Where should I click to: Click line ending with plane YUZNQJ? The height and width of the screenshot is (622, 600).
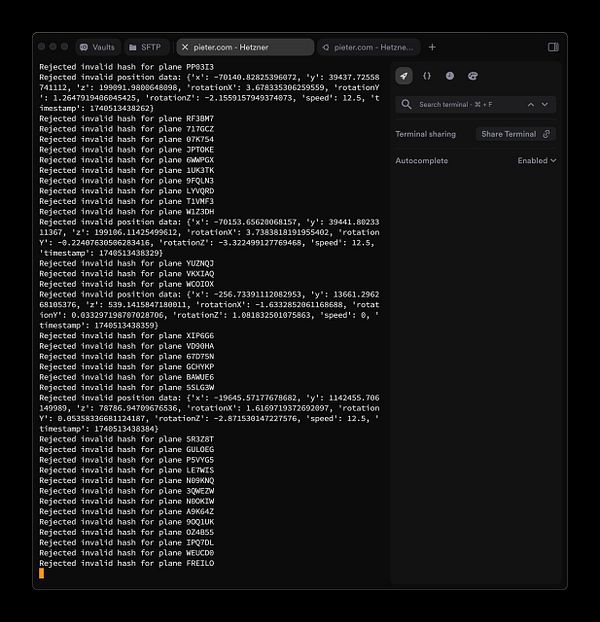[127, 263]
